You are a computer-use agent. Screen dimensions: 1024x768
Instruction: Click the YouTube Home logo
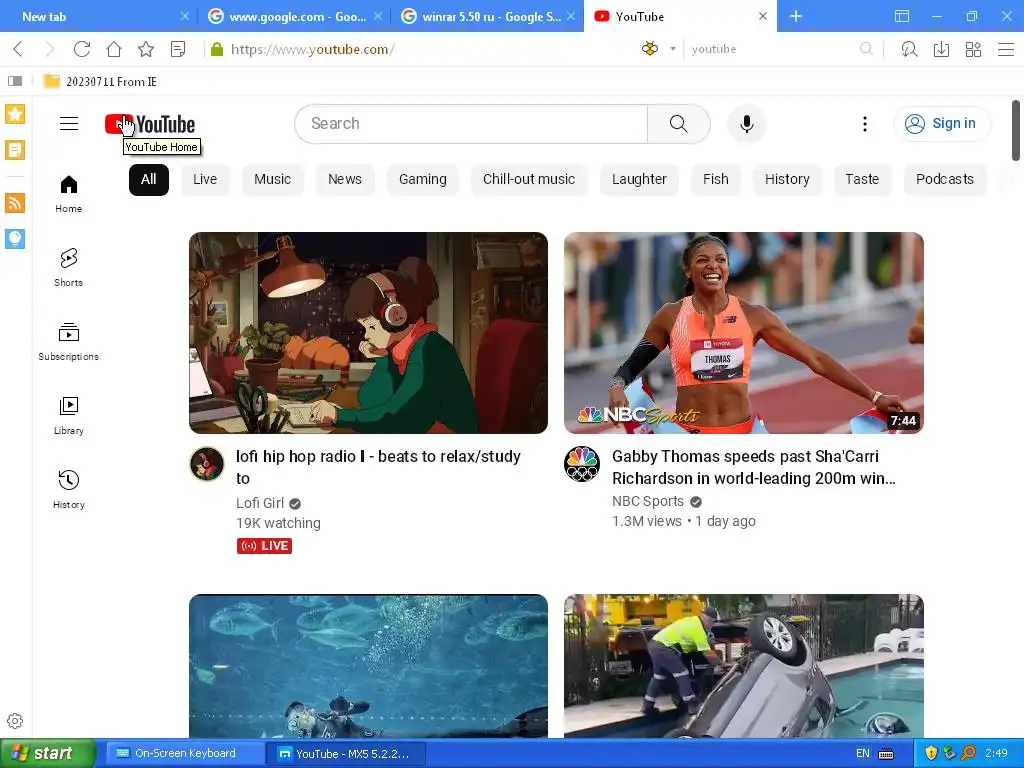point(150,124)
